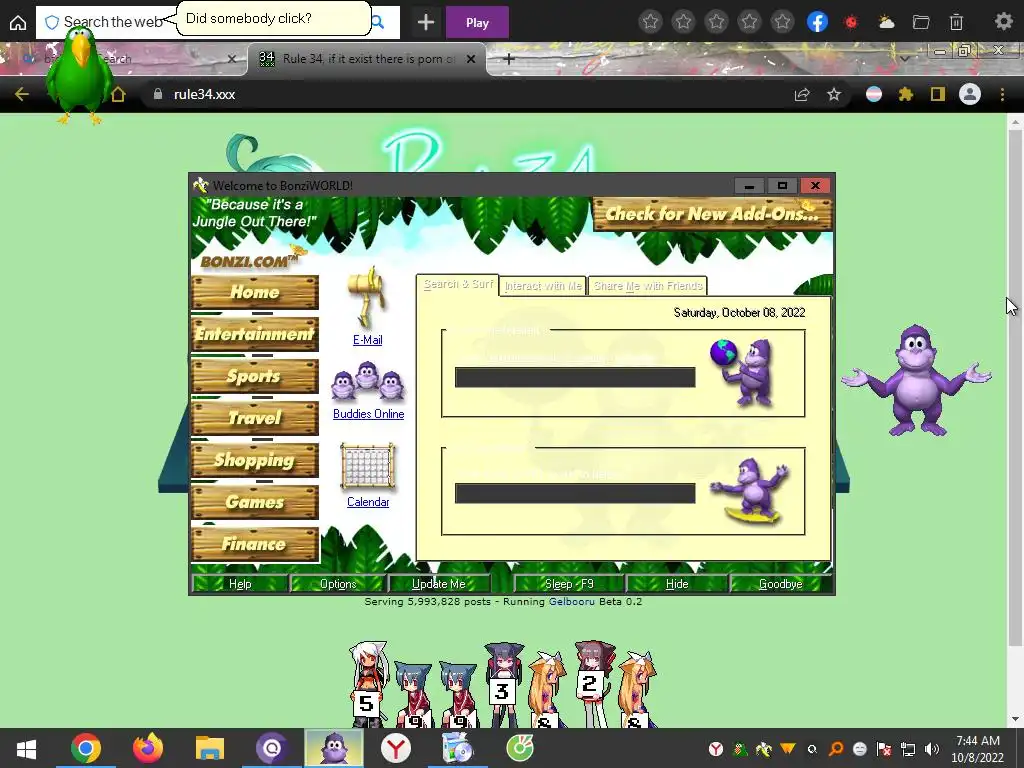The height and width of the screenshot is (768, 1024).
Task: Click the Update Me button
Action: 438,584
